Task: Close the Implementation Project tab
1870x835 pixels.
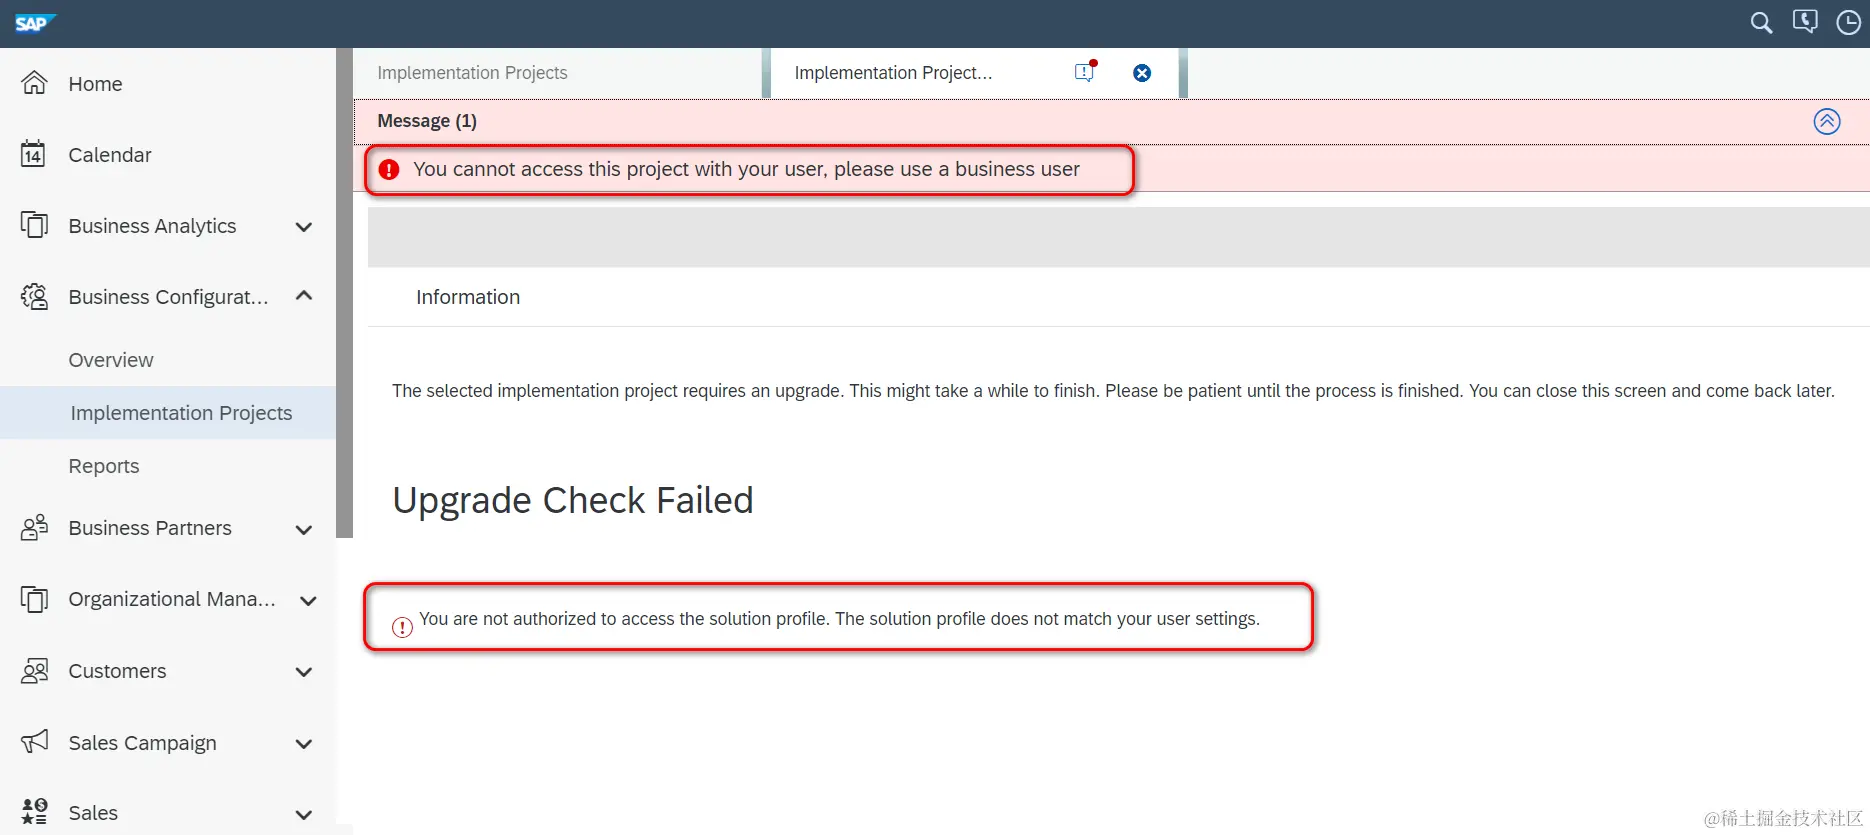Action: (x=1142, y=73)
